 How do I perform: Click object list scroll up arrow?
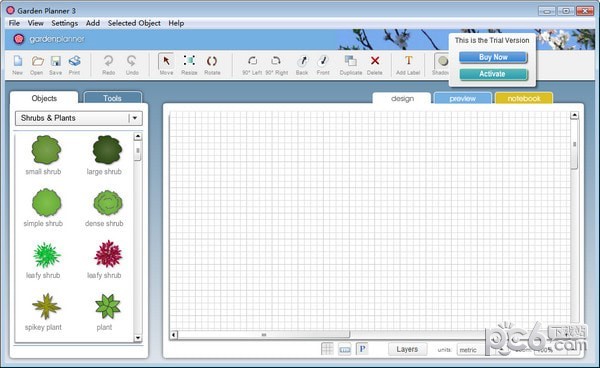pos(138,136)
